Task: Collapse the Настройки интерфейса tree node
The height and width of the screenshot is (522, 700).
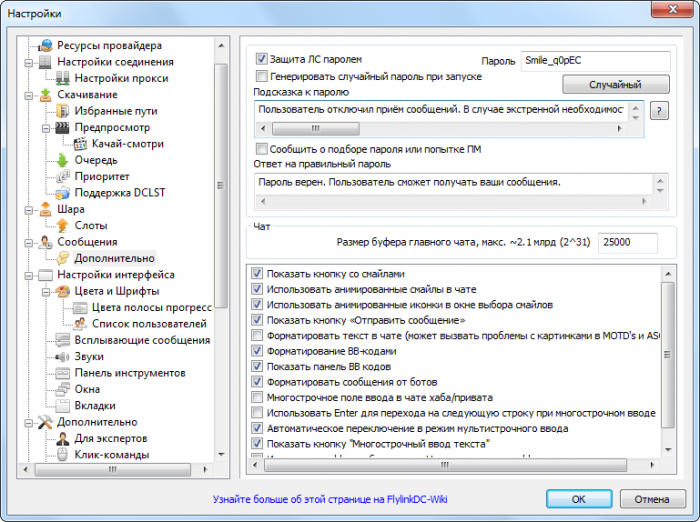Action: (x=28, y=275)
